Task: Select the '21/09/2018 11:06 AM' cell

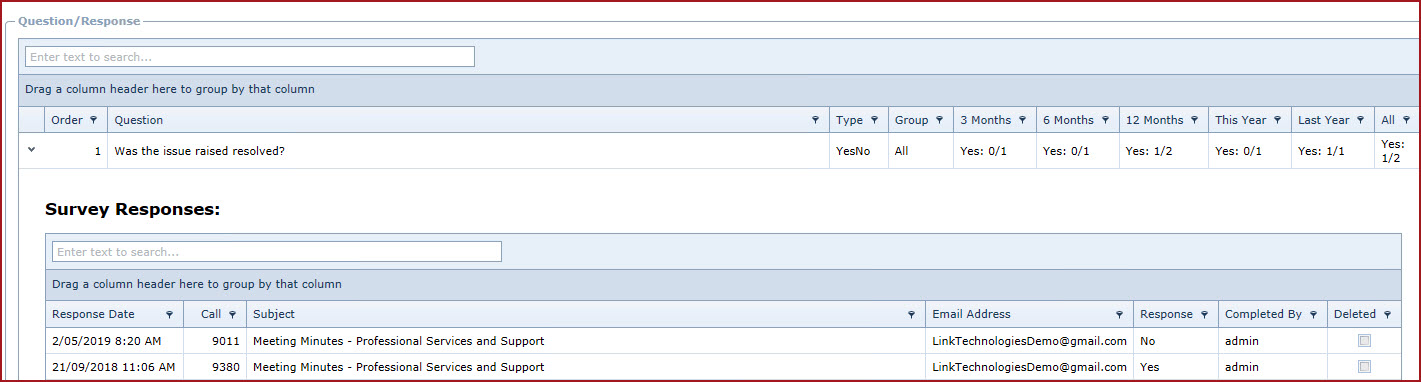Action: pyautogui.click(x=115, y=367)
